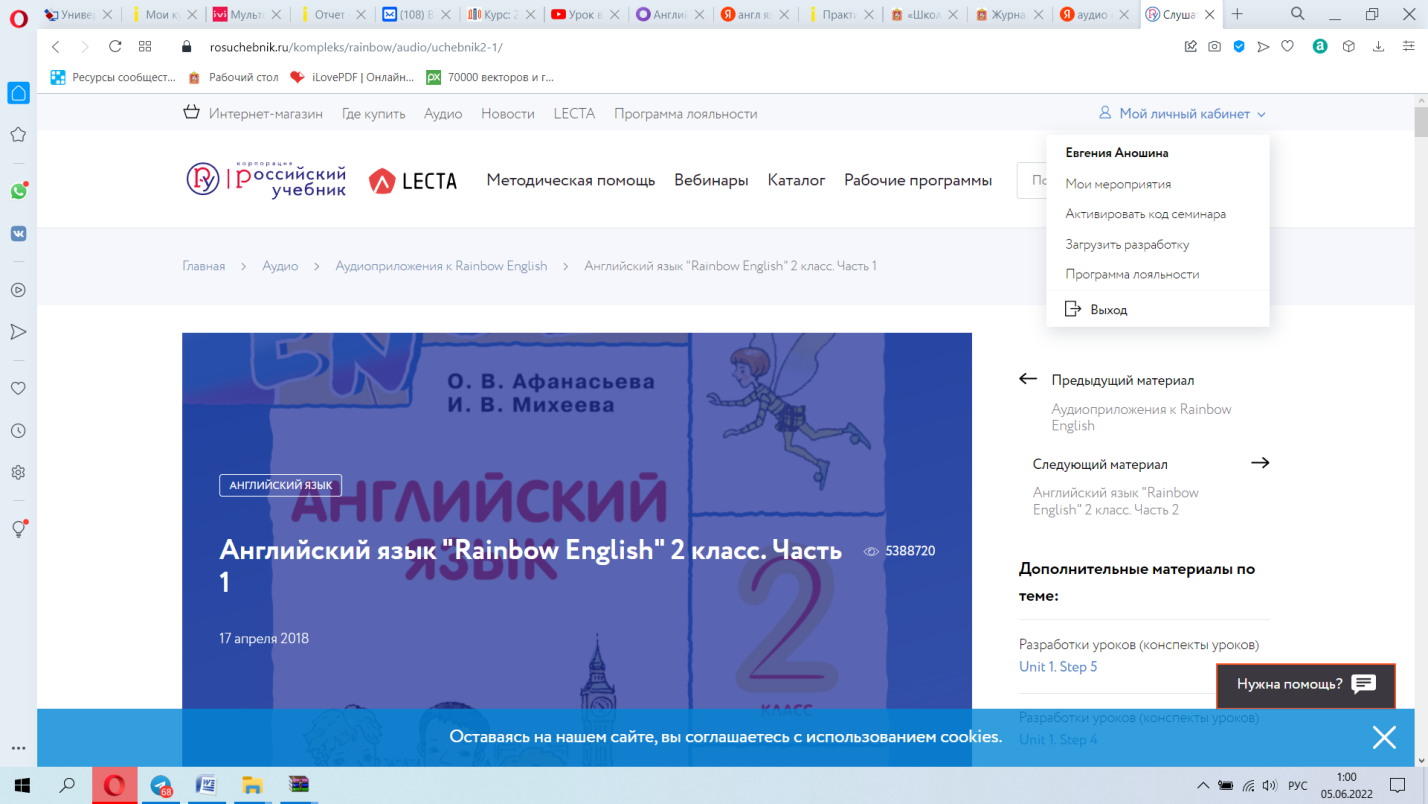Click the LECTA logo in header
1428x804 pixels.
413,181
